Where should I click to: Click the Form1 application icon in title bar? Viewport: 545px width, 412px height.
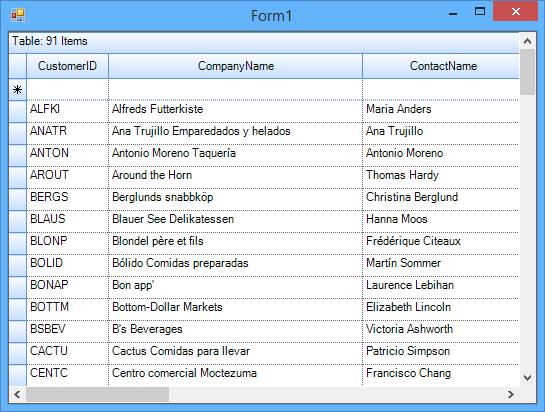[x=17, y=15]
